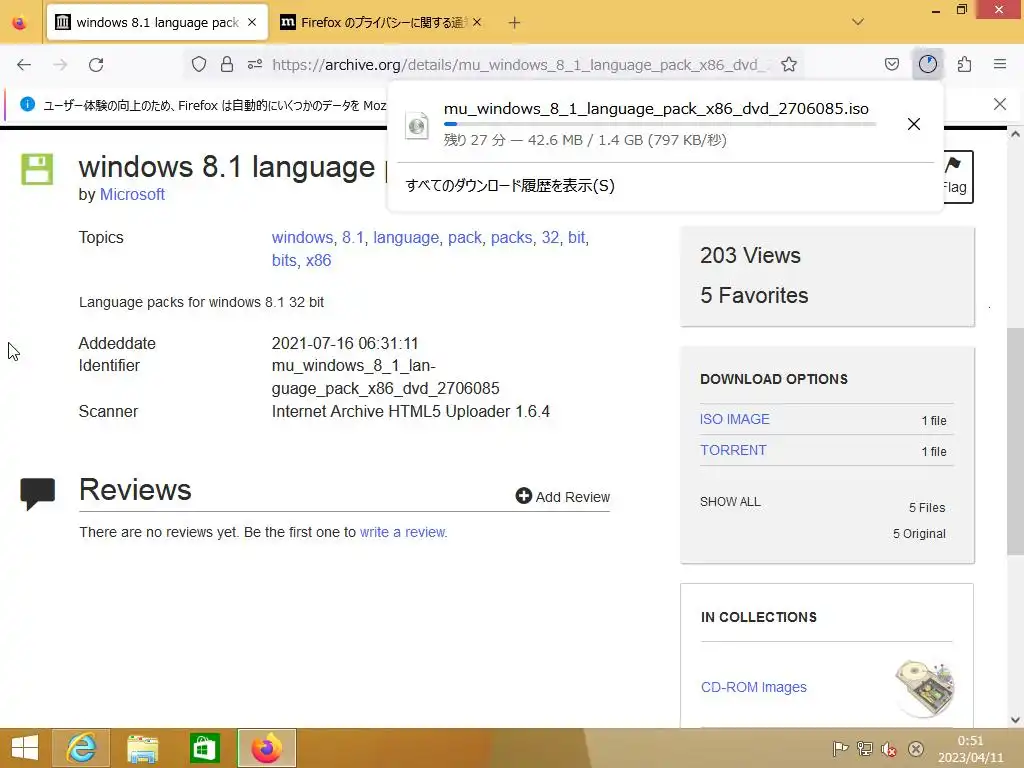The image size is (1024, 768).
Task: Open File Explorer from taskbar
Action: (142, 748)
